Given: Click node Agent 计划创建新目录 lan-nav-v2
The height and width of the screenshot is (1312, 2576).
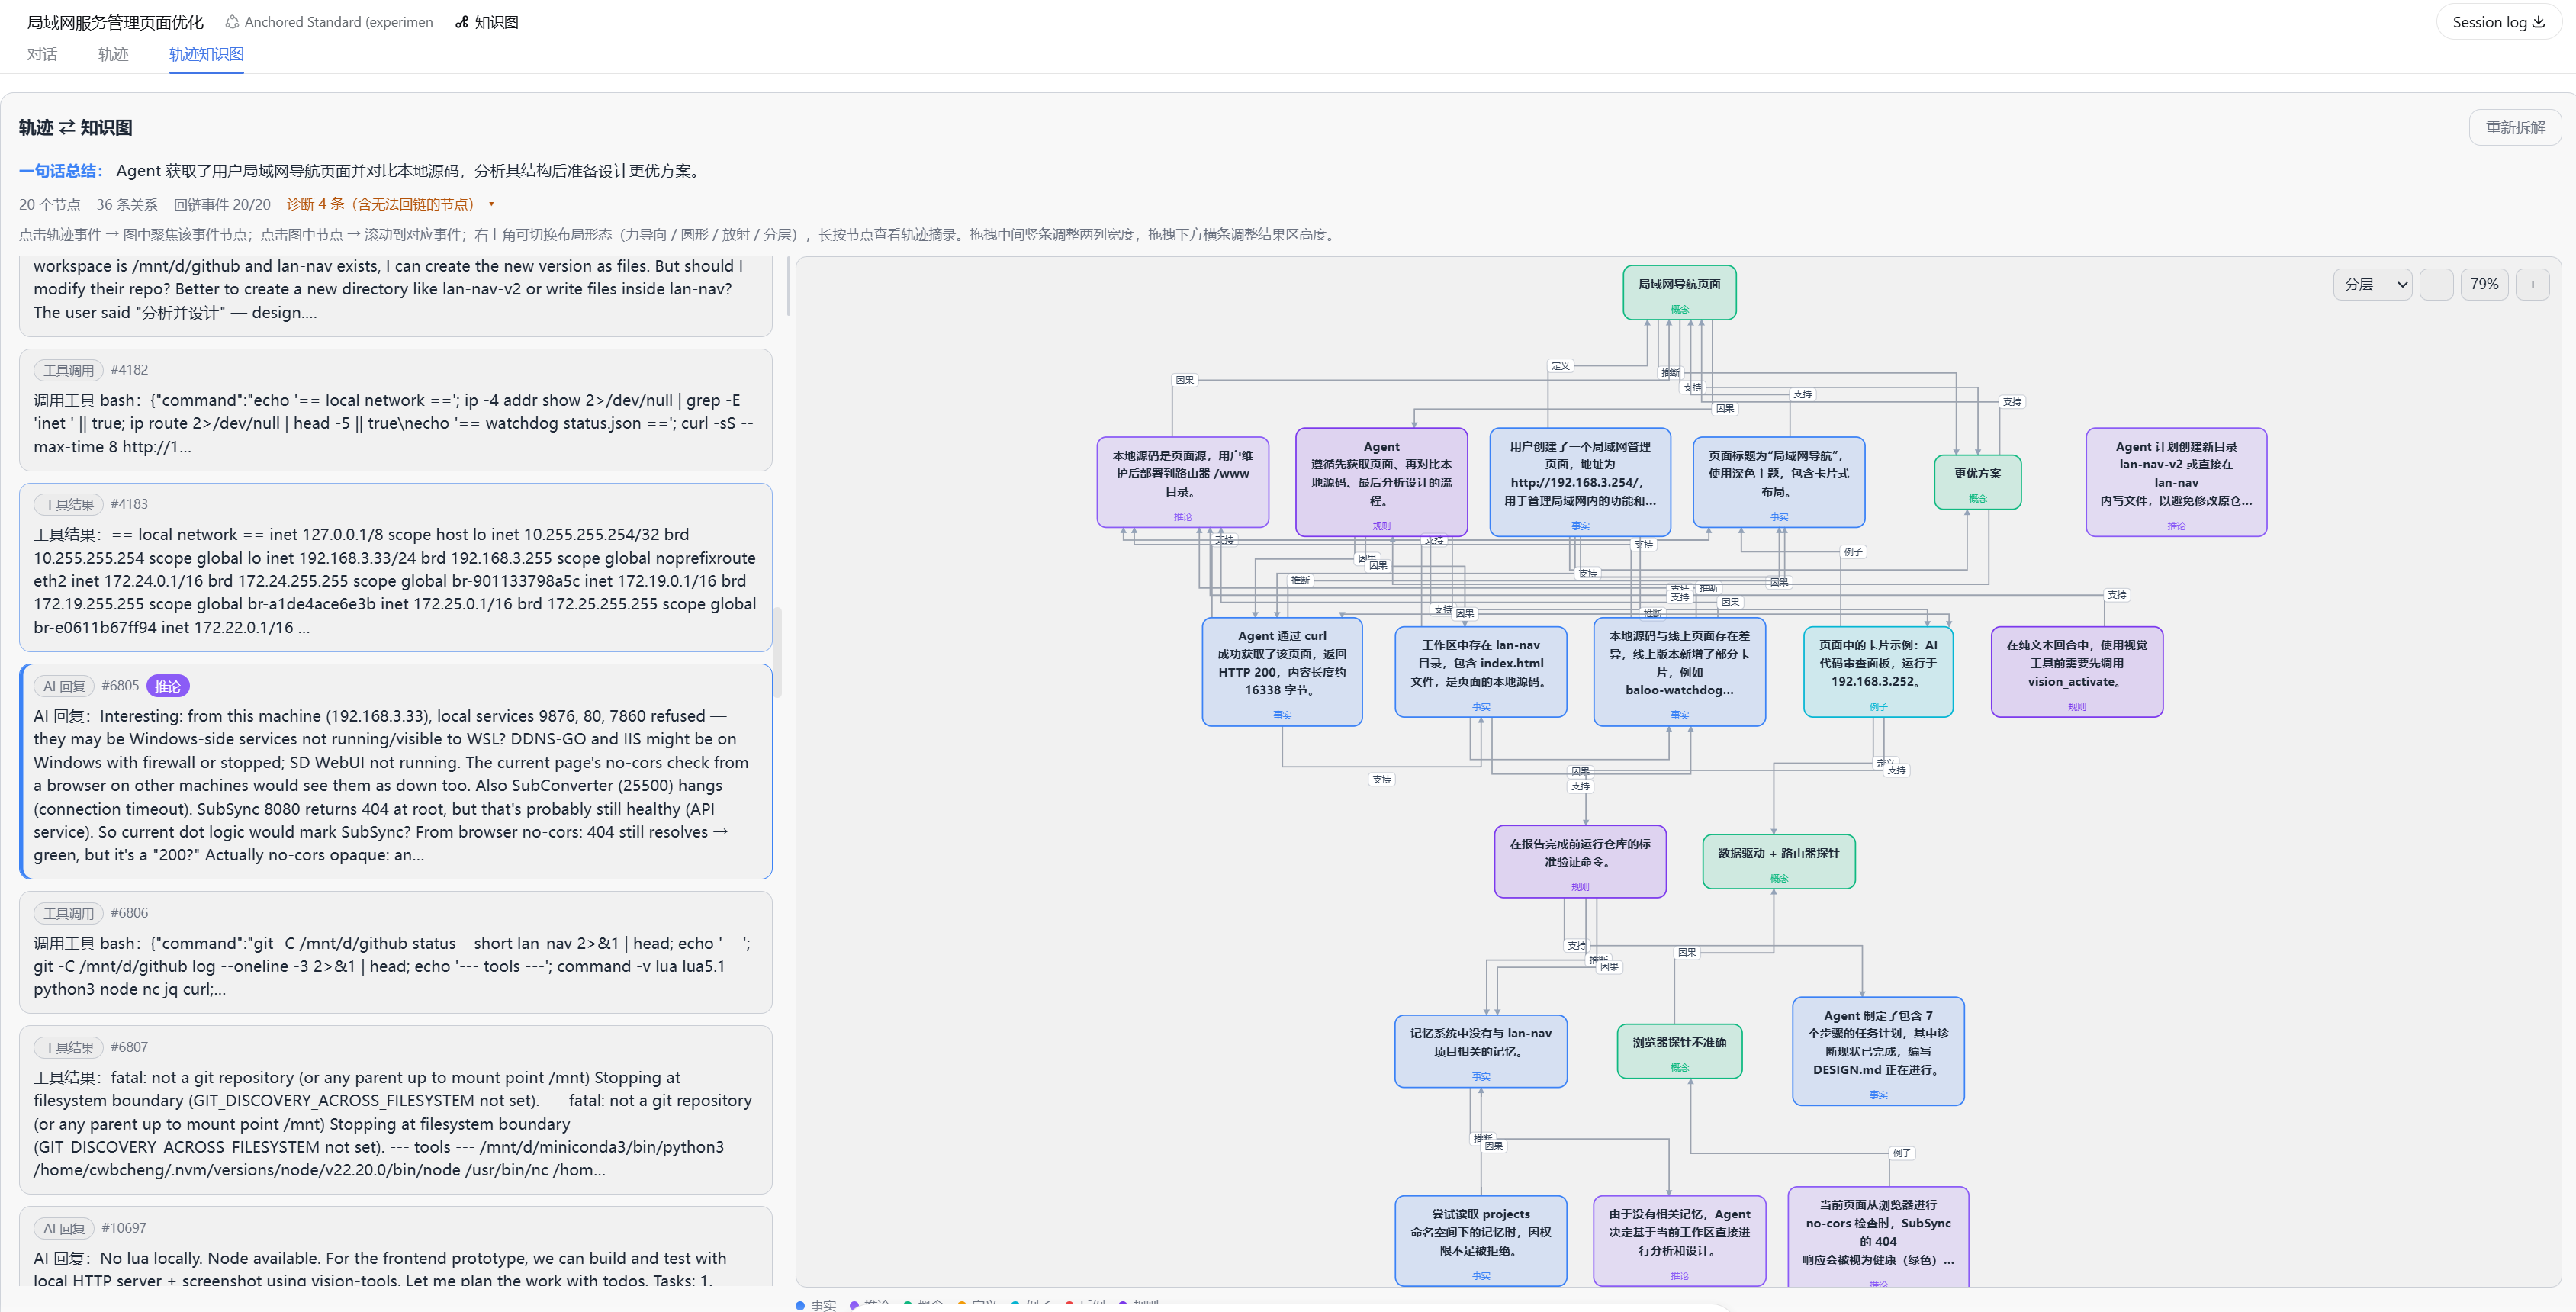Looking at the screenshot, I should click(x=2176, y=482).
